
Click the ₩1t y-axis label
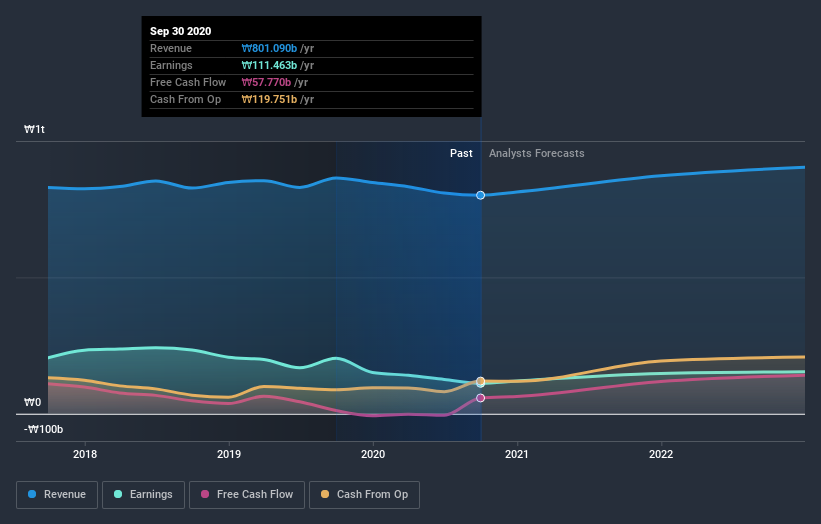(x=35, y=129)
